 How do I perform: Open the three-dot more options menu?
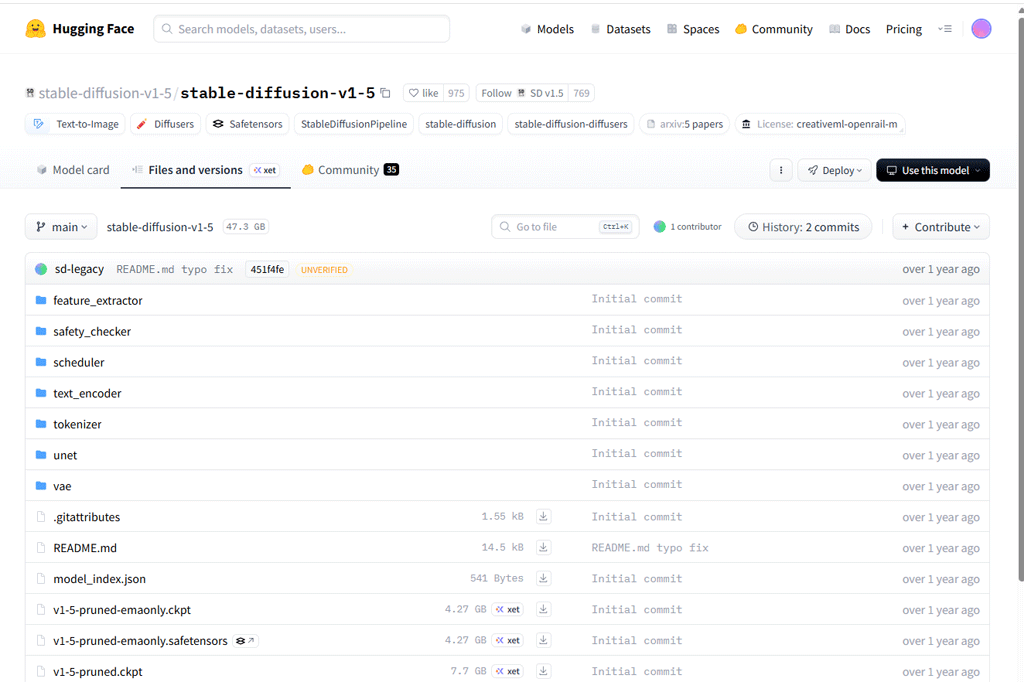(x=781, y=170)
